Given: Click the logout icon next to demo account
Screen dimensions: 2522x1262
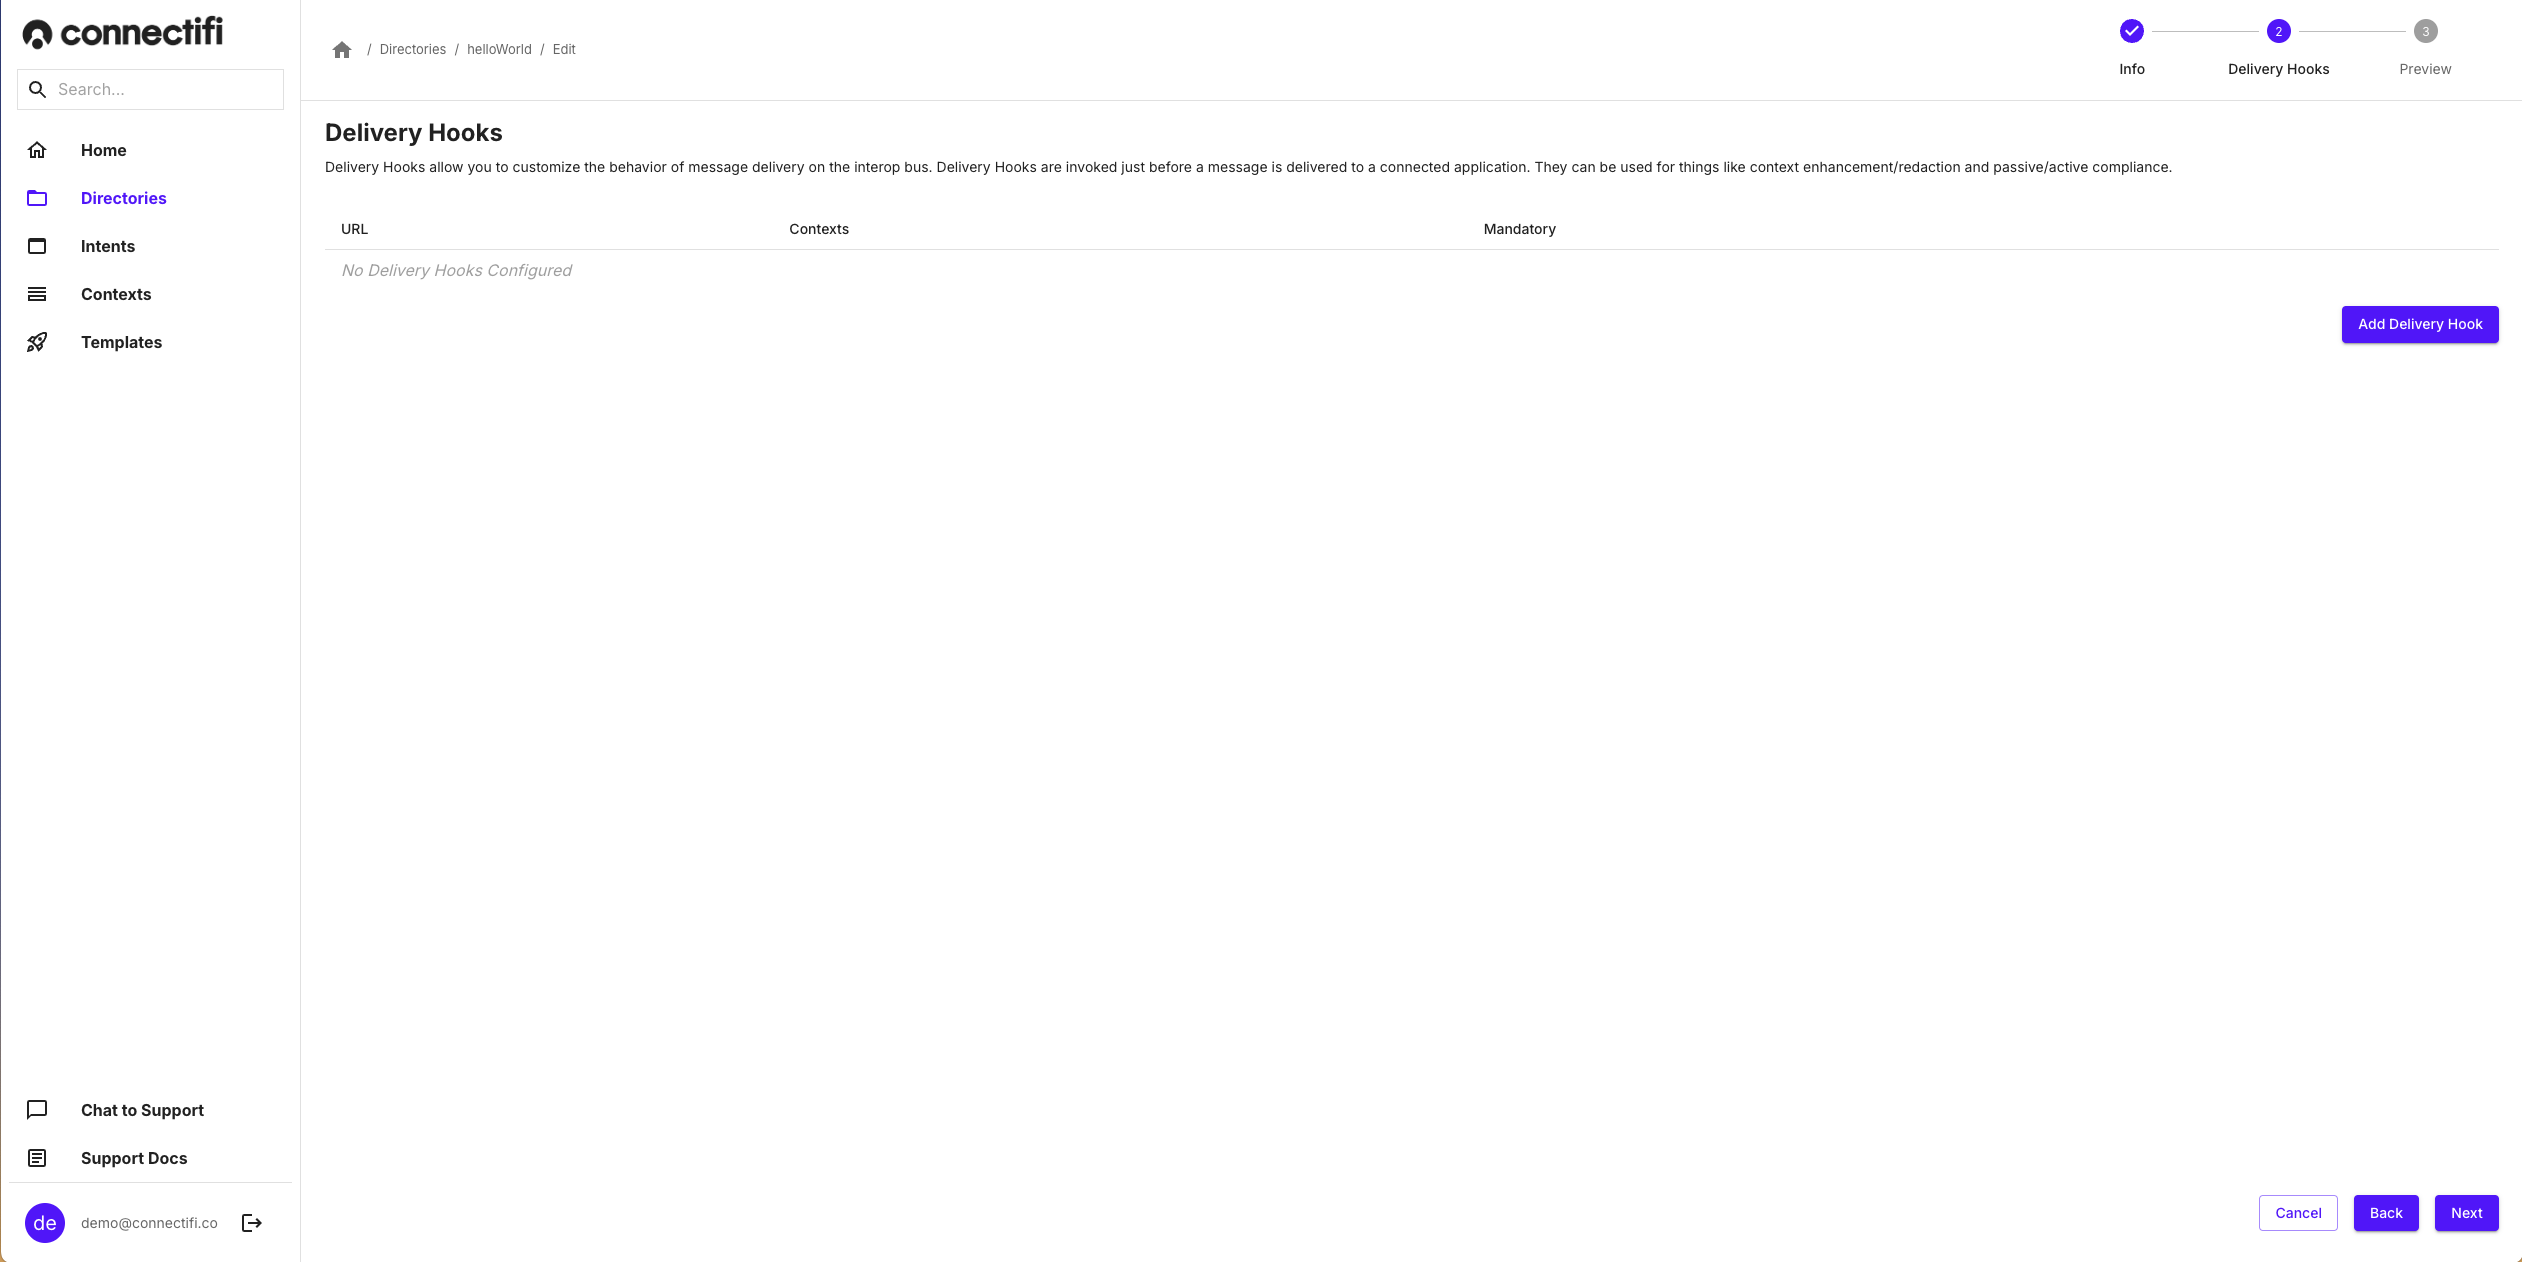Looking at the screenshot, I should [253, 1222].
